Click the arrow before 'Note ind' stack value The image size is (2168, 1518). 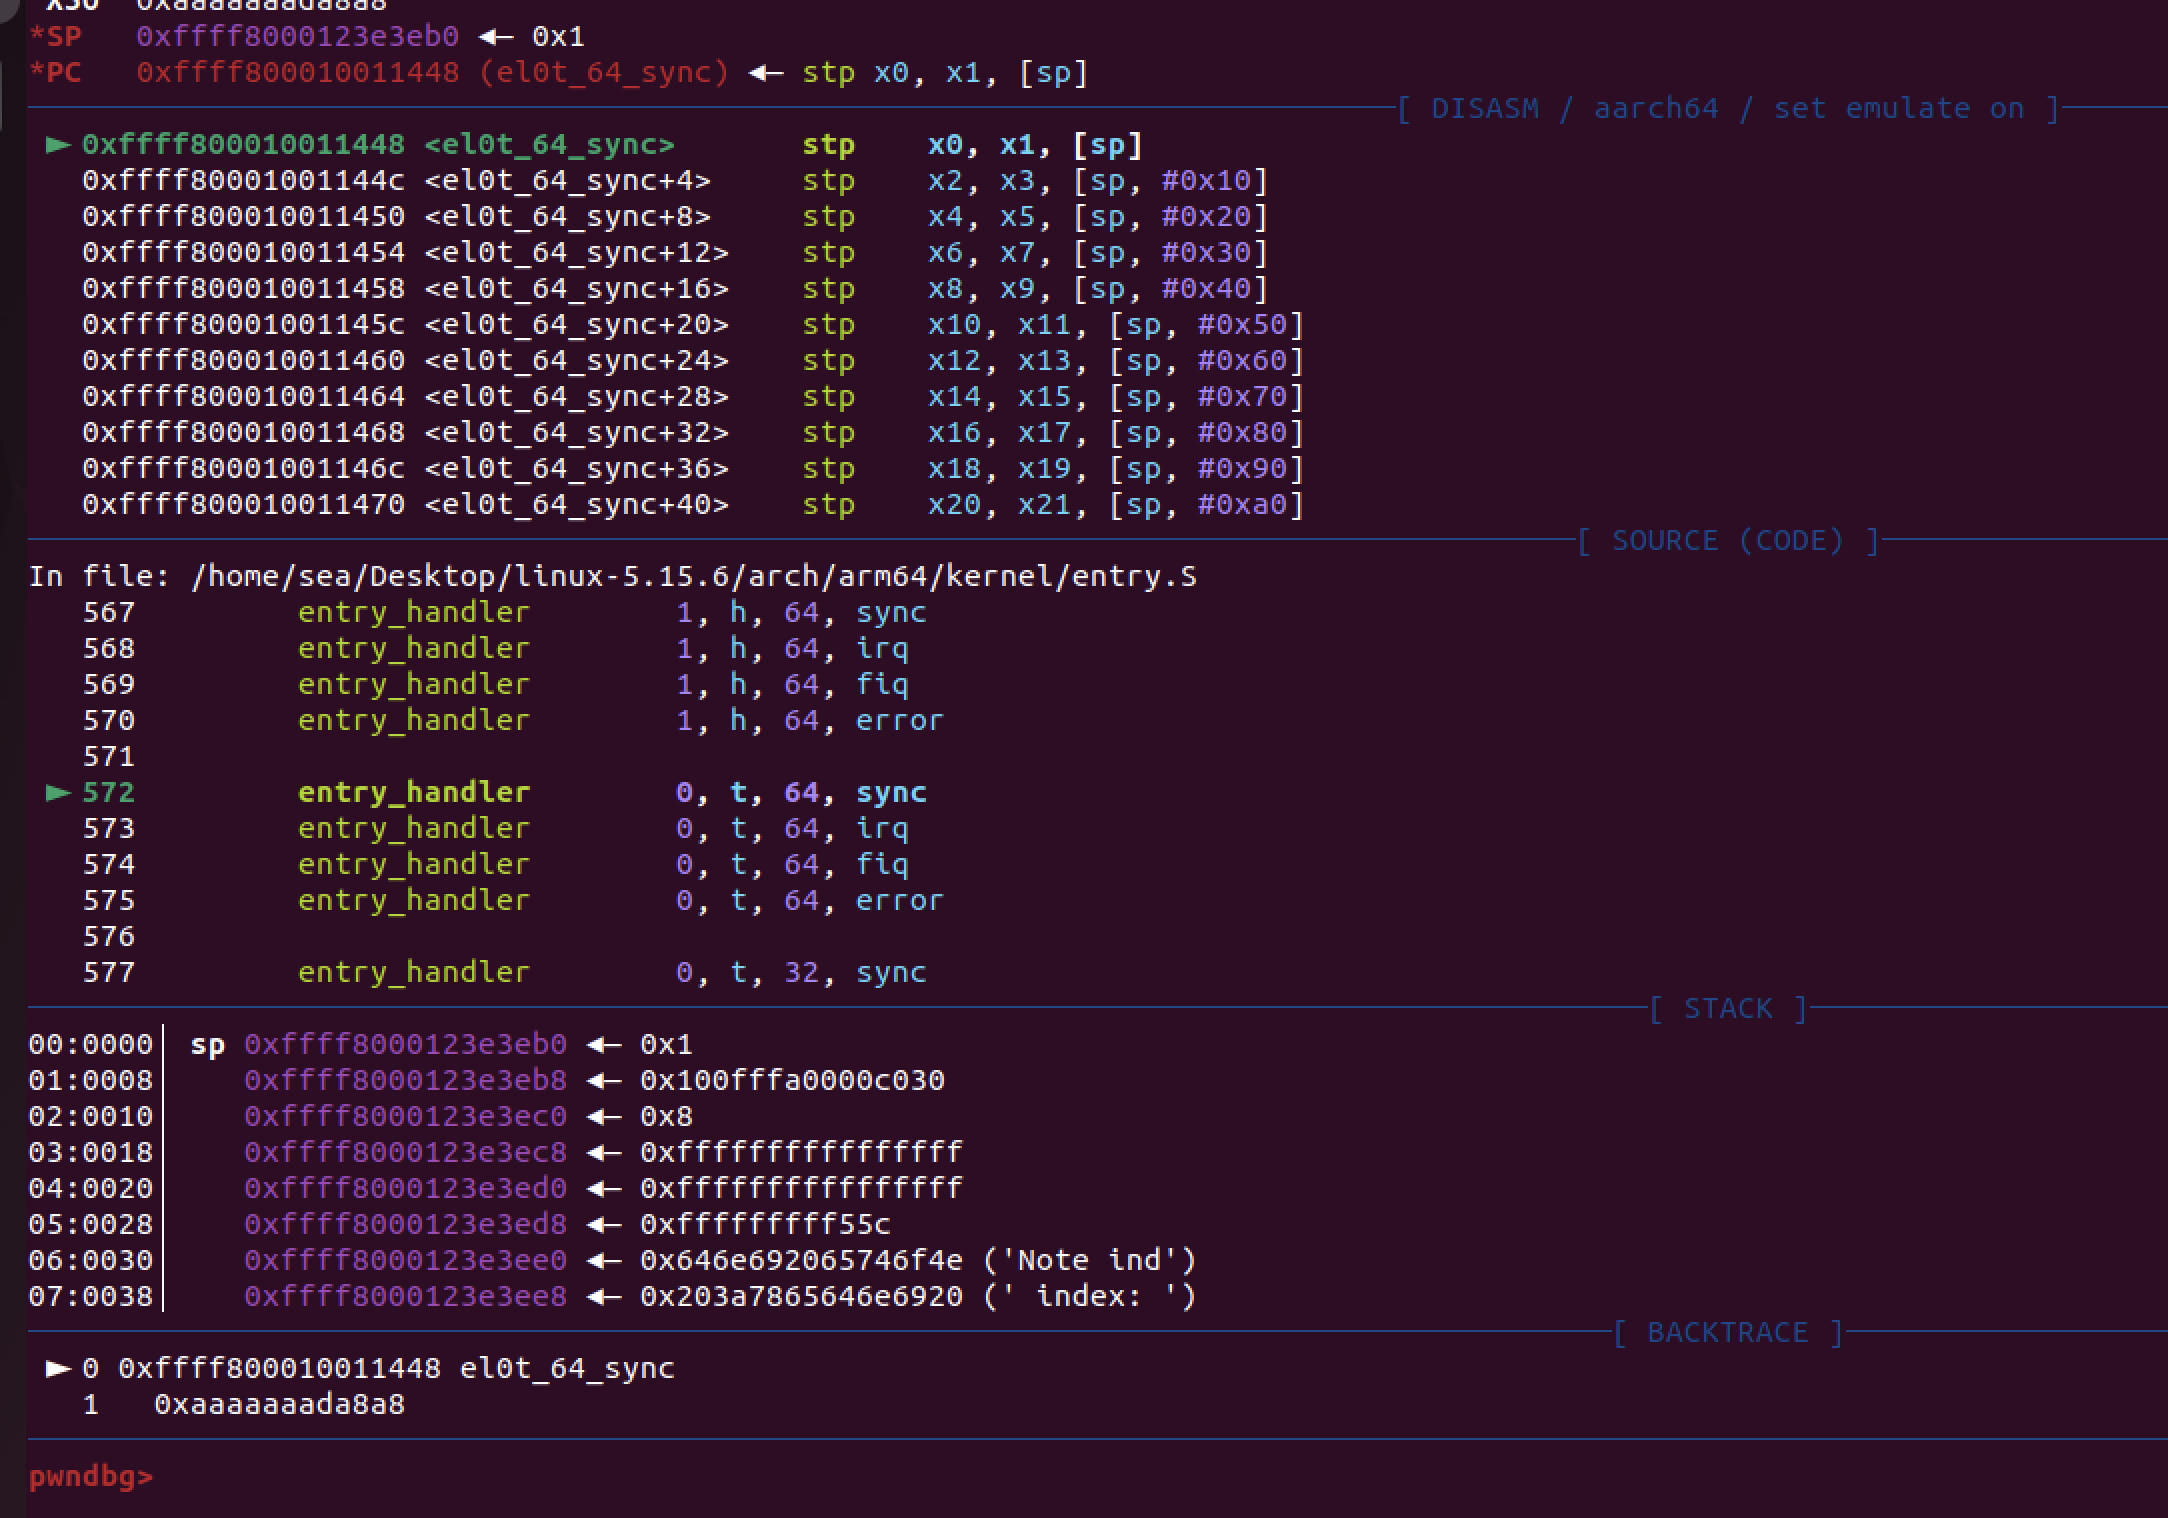(603, 1261)
